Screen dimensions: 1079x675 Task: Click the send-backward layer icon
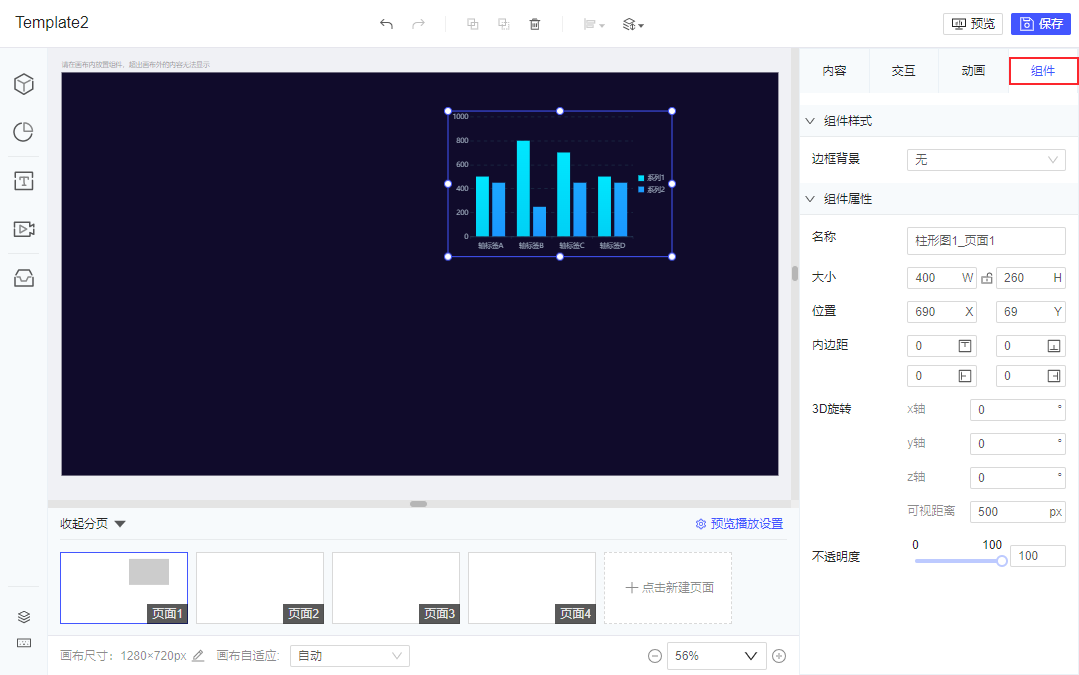tap(504, 24)
